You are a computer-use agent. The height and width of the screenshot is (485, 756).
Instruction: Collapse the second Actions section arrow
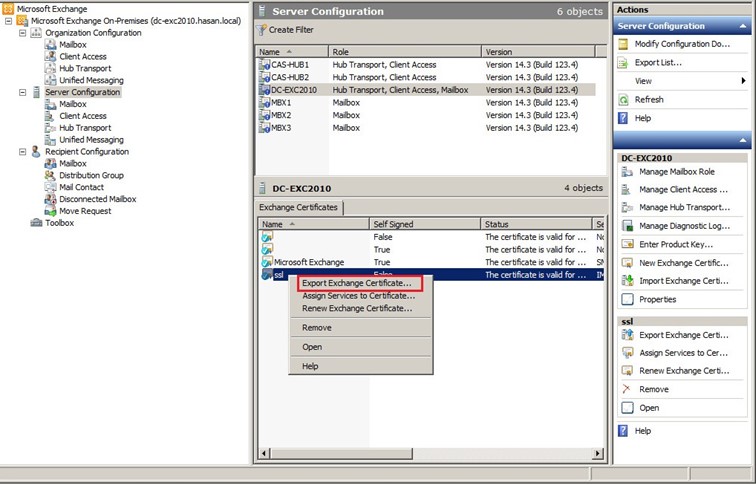click(742, 141)
